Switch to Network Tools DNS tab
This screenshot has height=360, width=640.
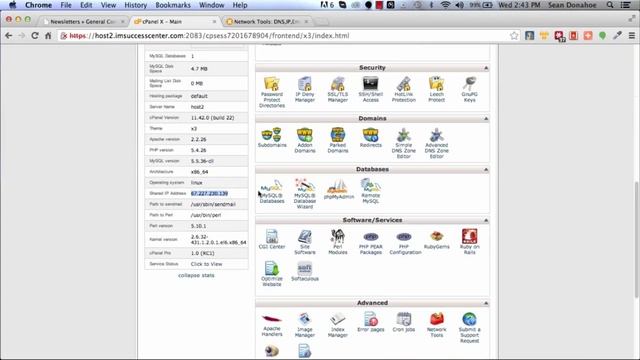click(266, 22)
